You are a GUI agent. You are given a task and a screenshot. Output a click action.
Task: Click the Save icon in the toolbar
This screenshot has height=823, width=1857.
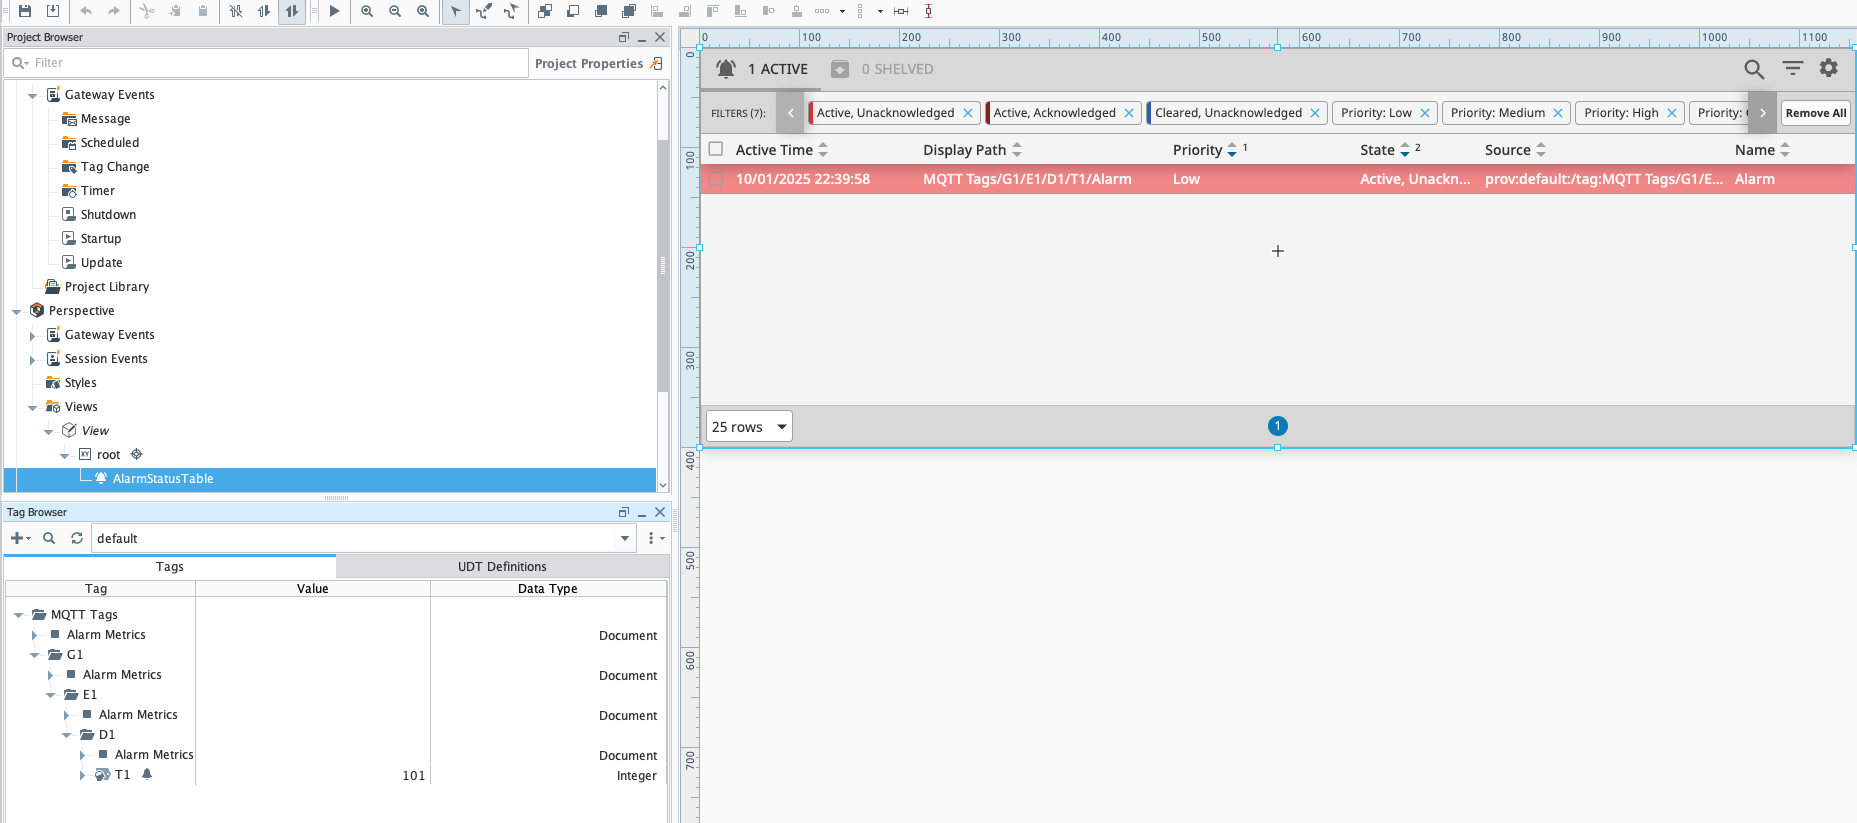point(25,11)
